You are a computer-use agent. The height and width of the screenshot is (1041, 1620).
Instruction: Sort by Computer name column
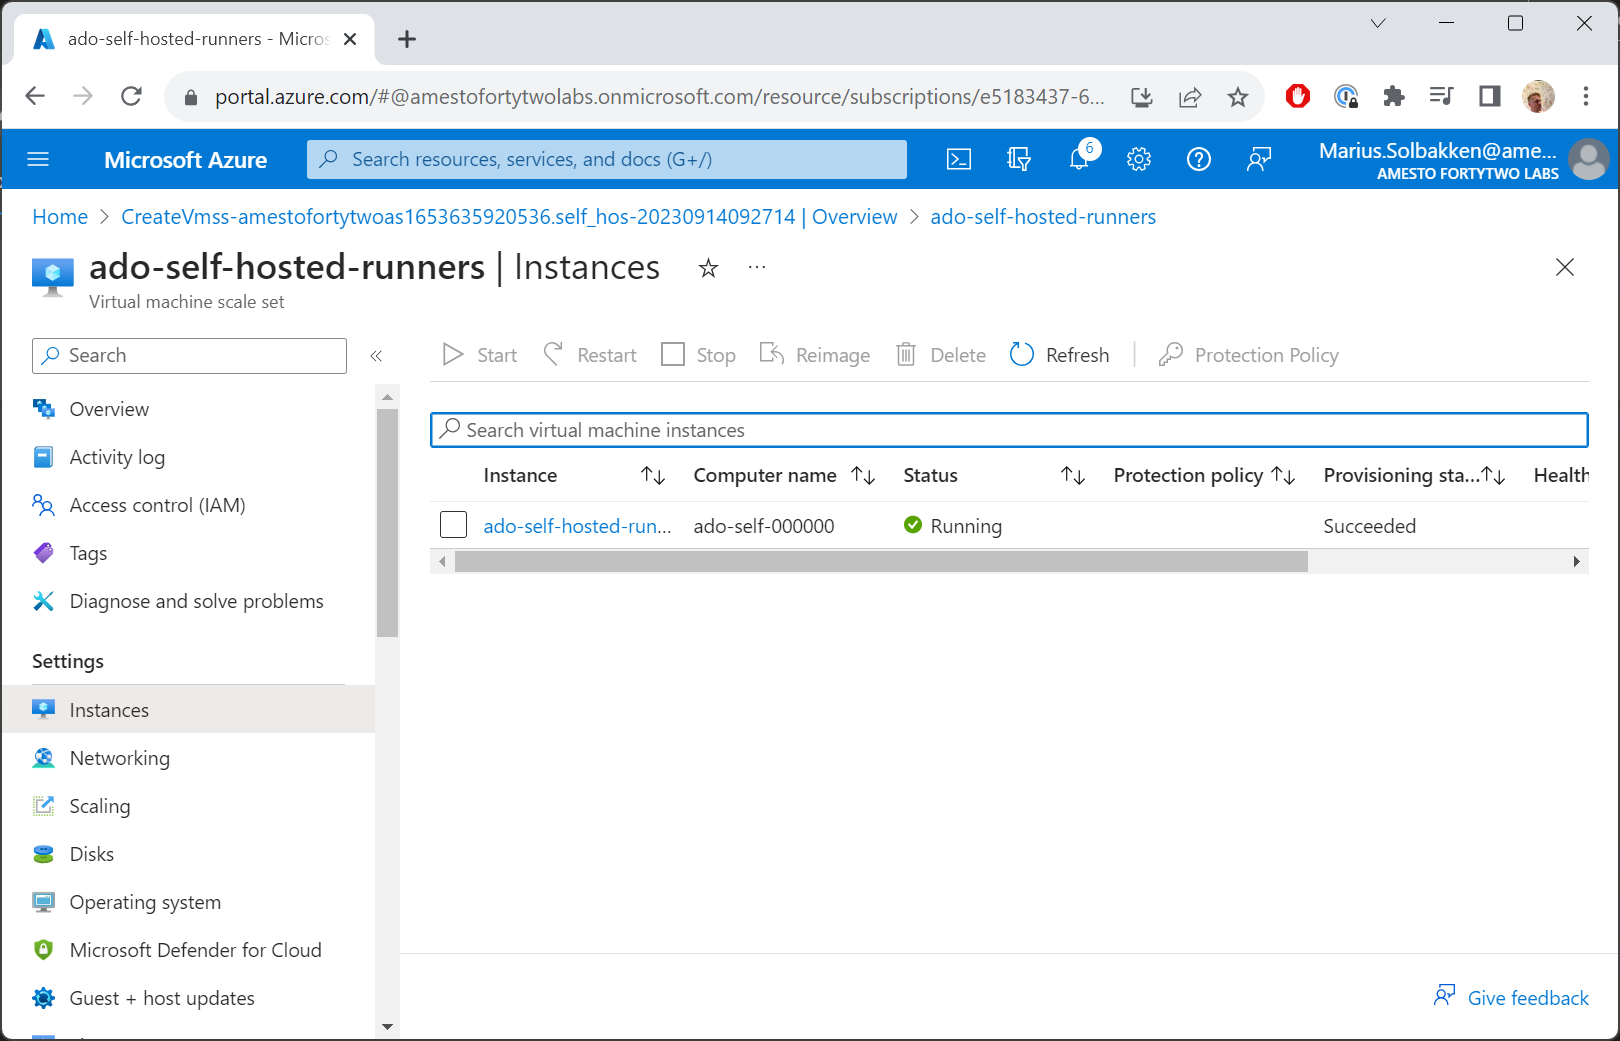coord(863,476)
